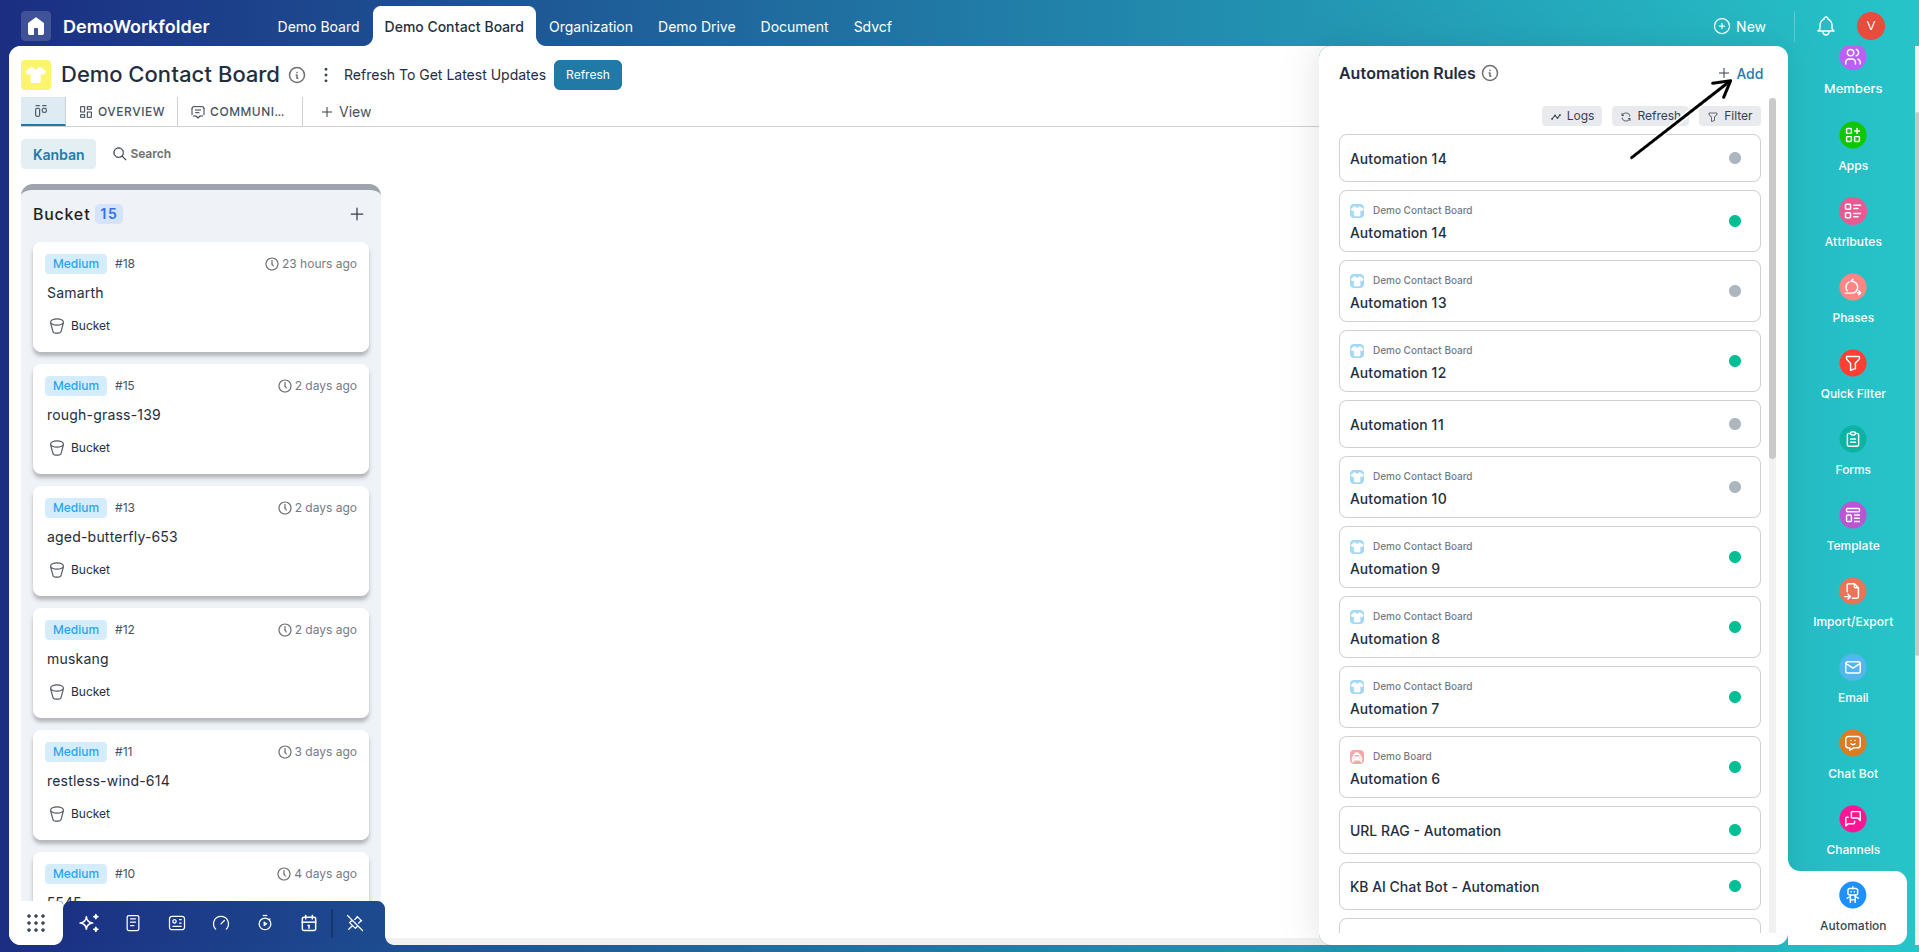The height and width of the screenshot is (952, 1919).
Task: Toggle the status dot of Automation 11
Action: coord(1735,424)
